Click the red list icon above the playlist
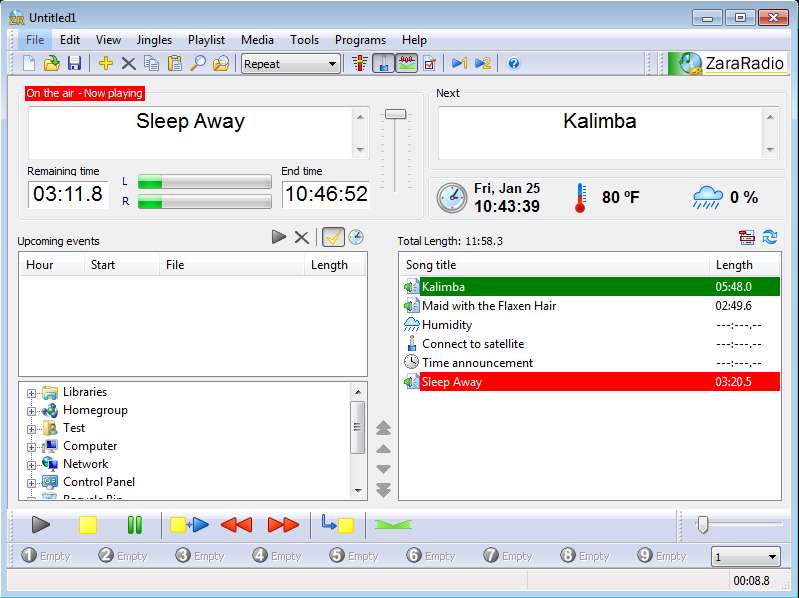This screenshot has width=799, height=598. [x=747, y=237]
